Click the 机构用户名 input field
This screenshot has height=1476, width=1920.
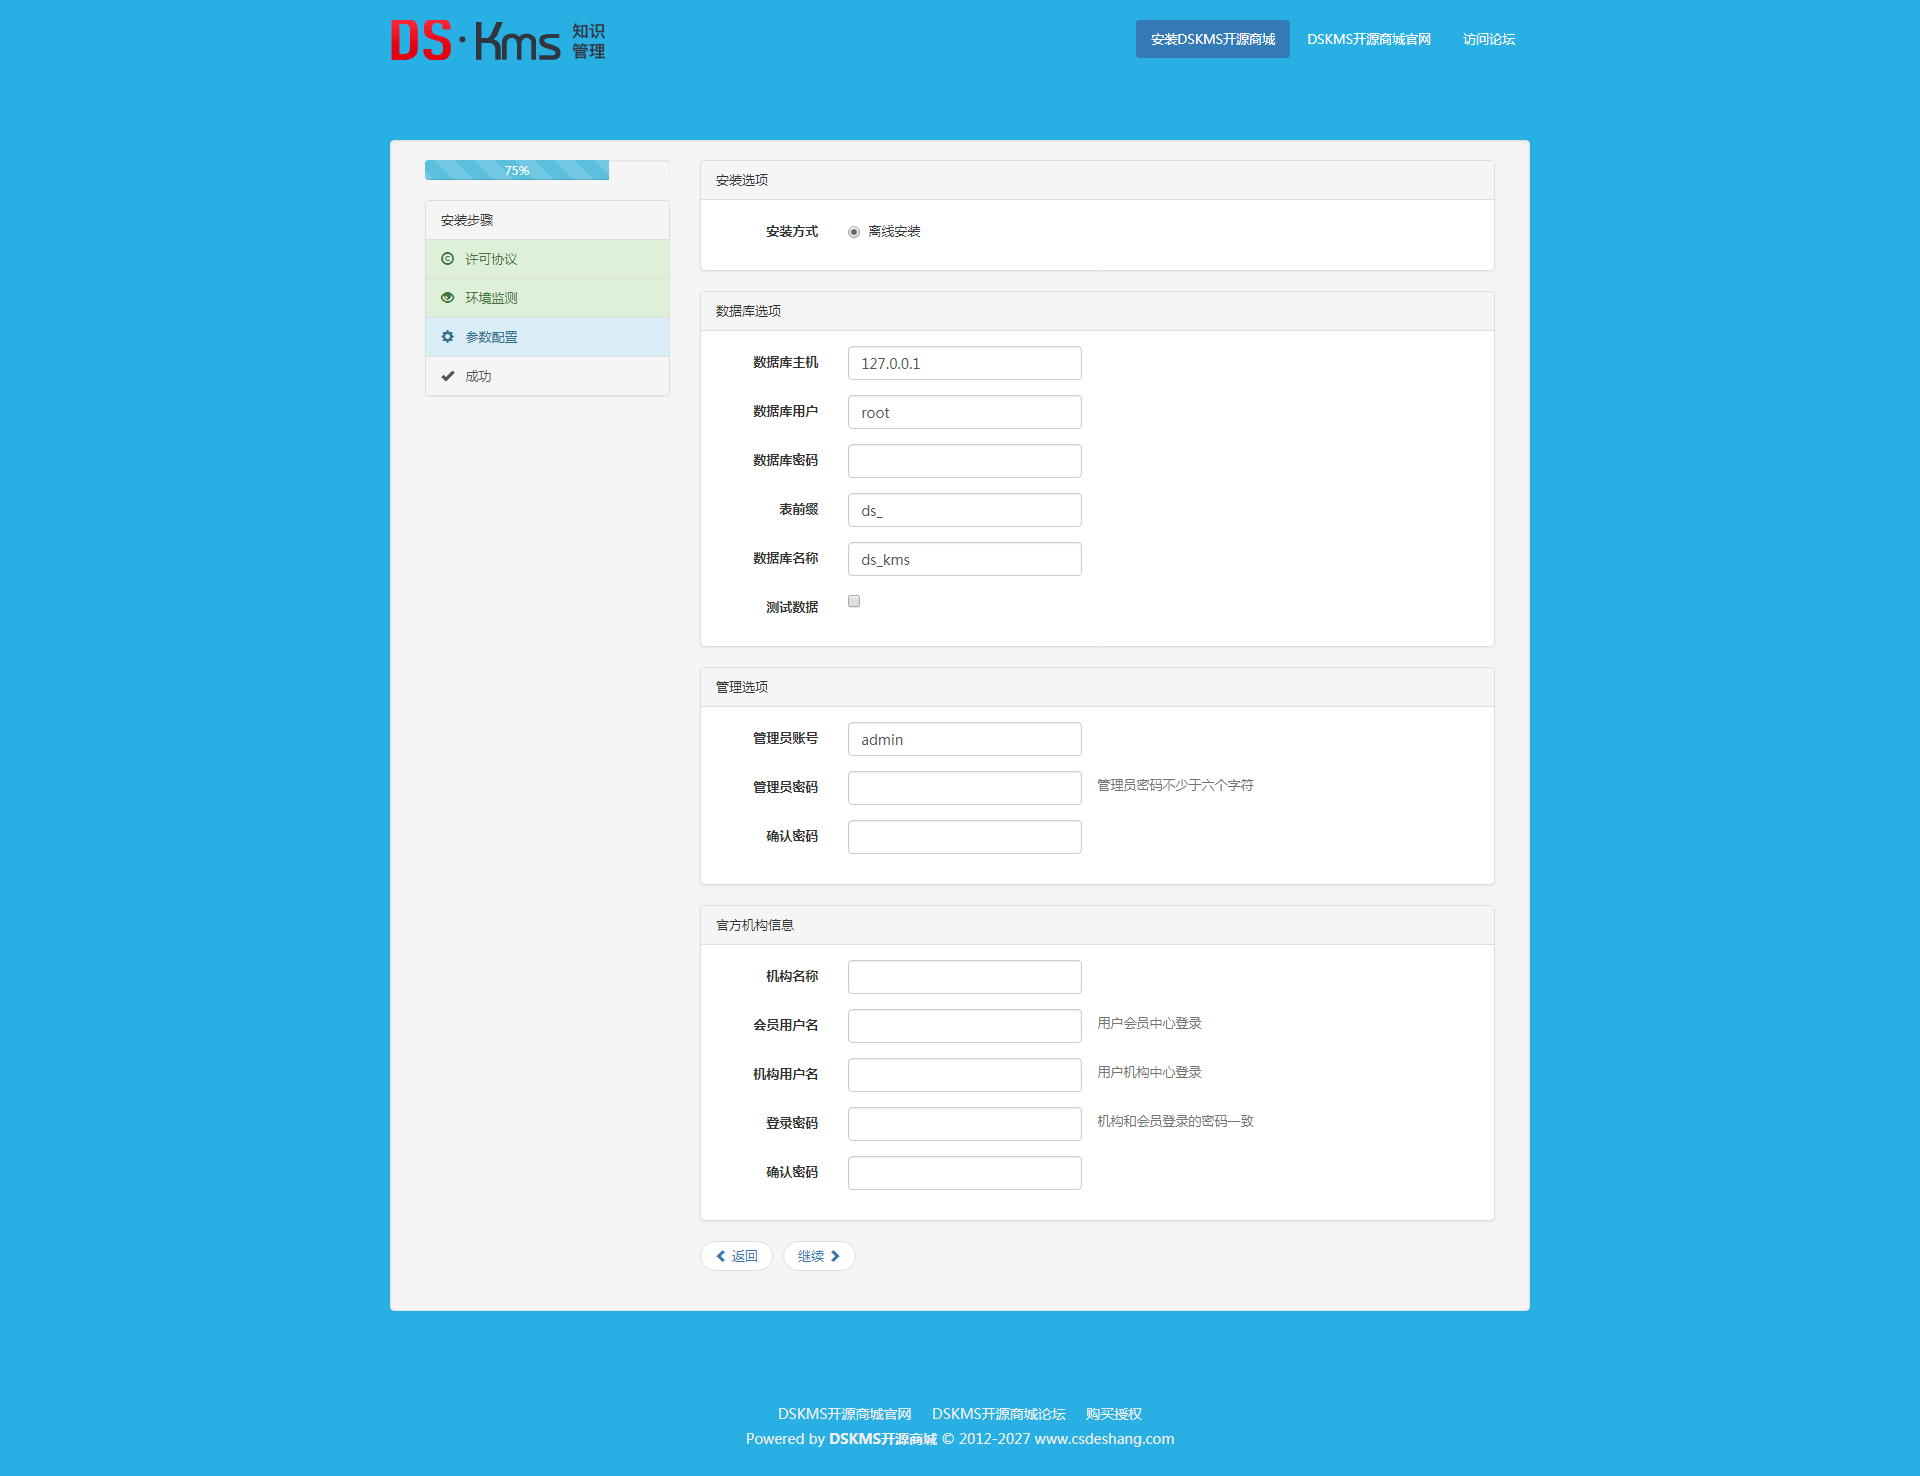965,1075
